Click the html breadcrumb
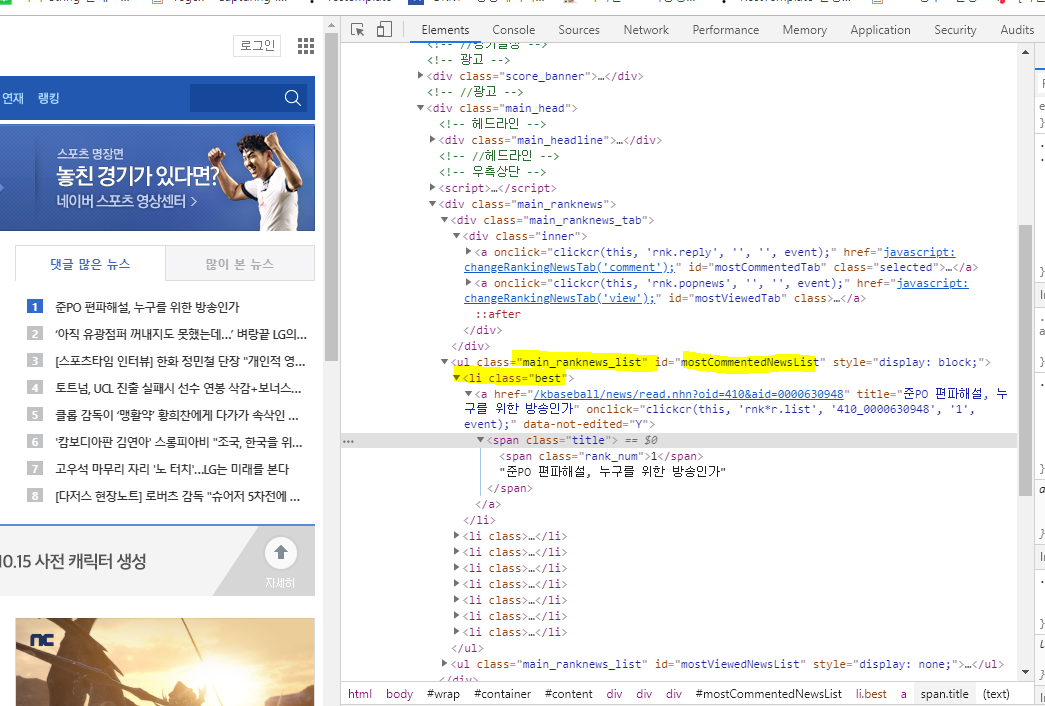The height and width of the screenshot is (706, 1045). [x=360, y=694]
